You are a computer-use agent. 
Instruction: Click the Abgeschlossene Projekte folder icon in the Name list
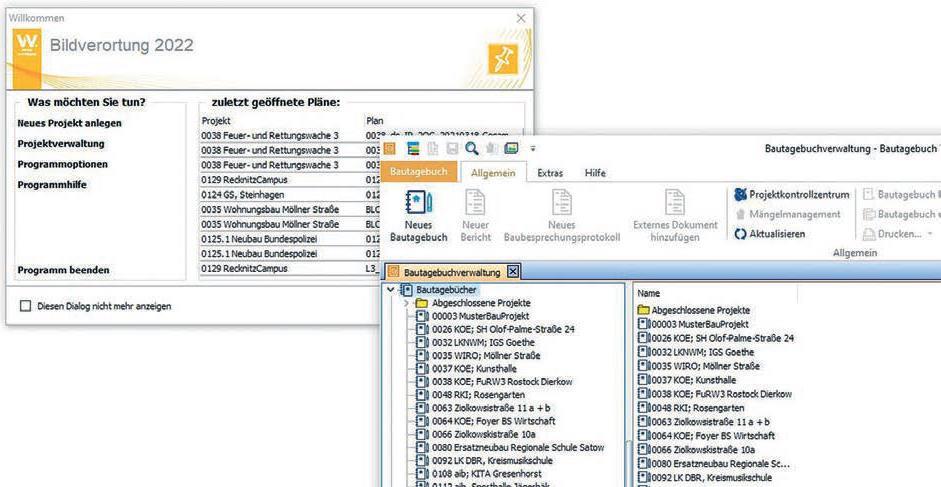click(643, 310)
